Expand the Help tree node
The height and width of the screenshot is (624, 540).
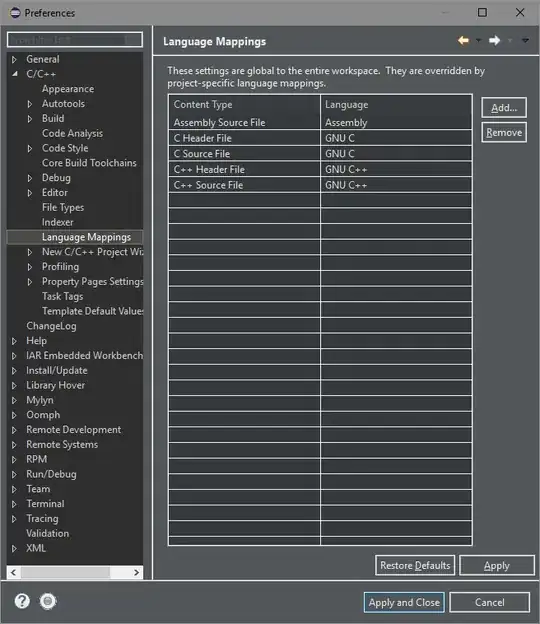tap(14, 341)
